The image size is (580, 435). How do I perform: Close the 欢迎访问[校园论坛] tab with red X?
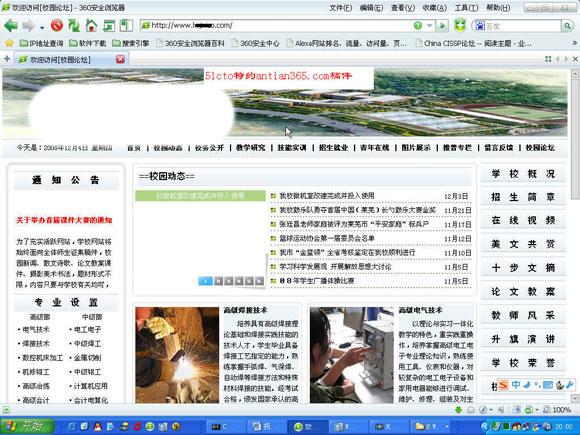coord(121,59)
